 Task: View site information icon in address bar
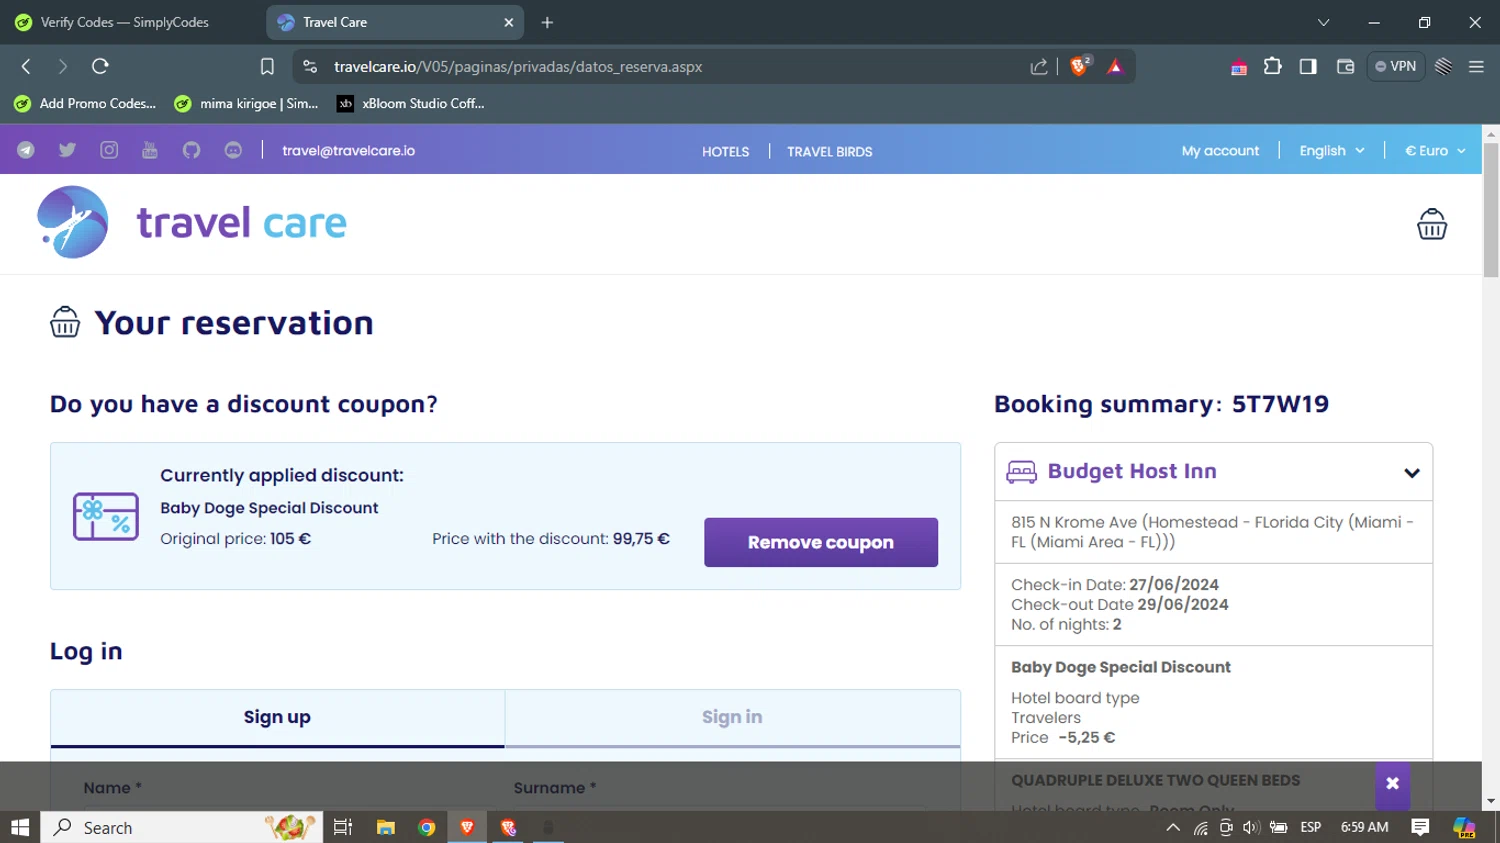310,66
